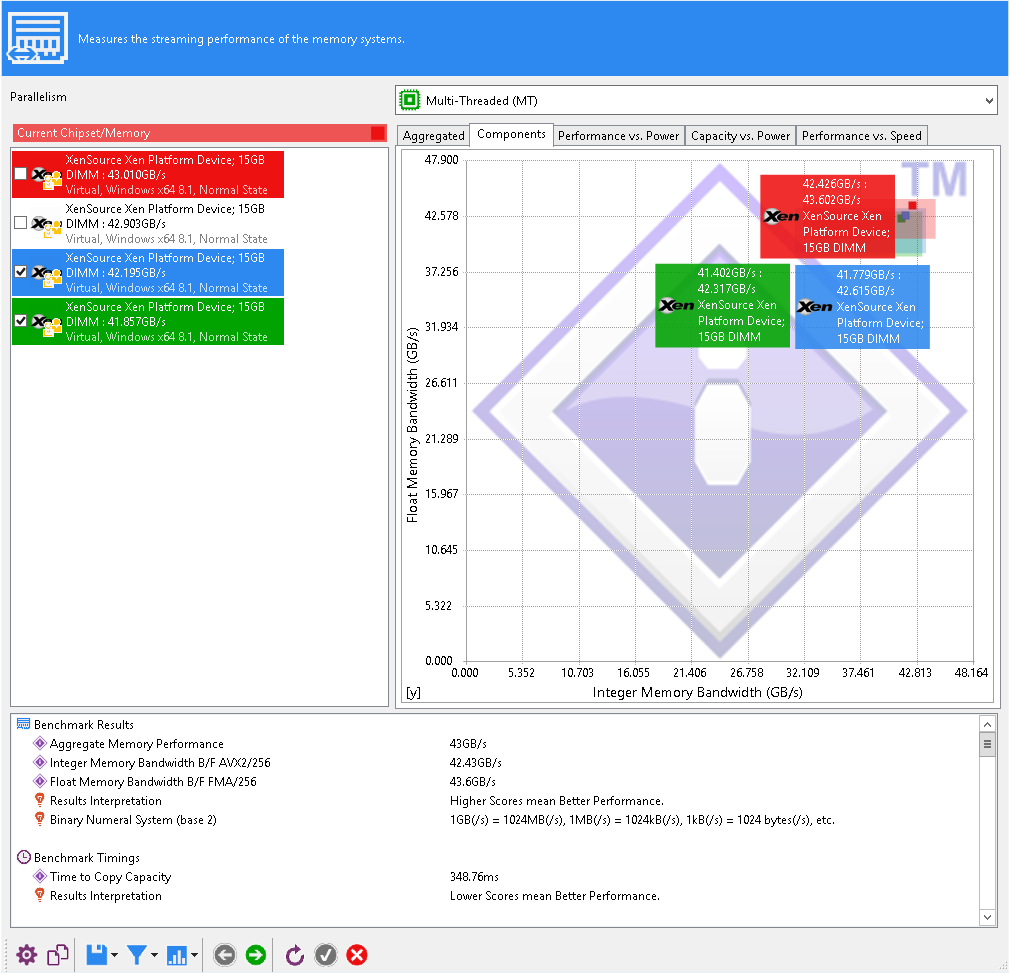Viewport: 1010px width, 973px height.
Task: Click the purple refresh benchmark icon
Action: pos(294,955)
